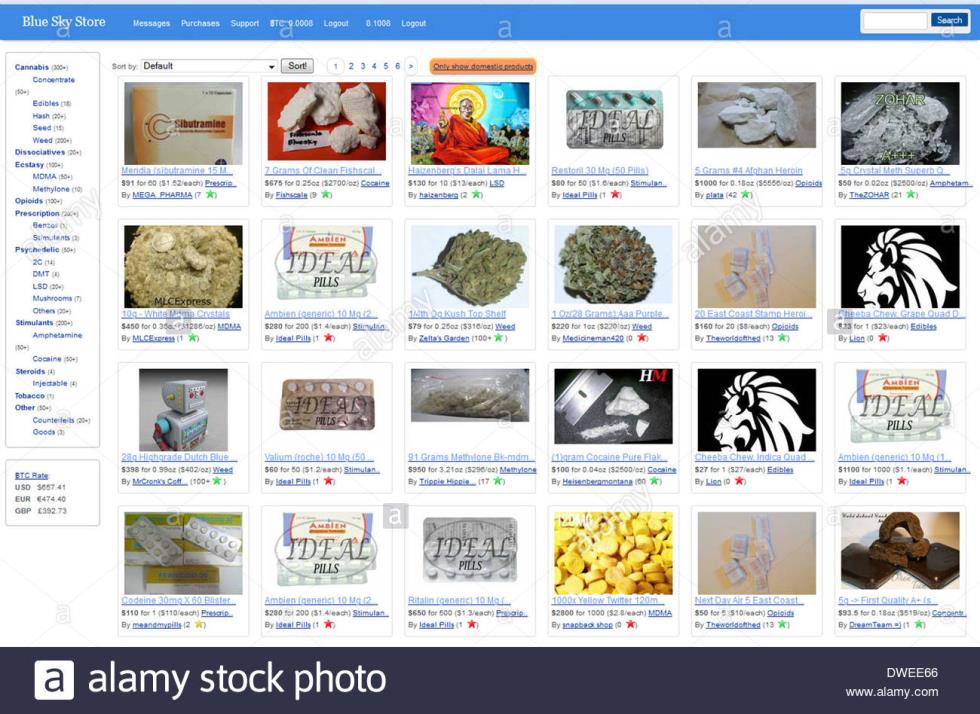The width and height of the screenshot is (980, 714).
Task: Open 'Codeine 30mg X 60 Blister' listing
Action: (x=178, y=600)
